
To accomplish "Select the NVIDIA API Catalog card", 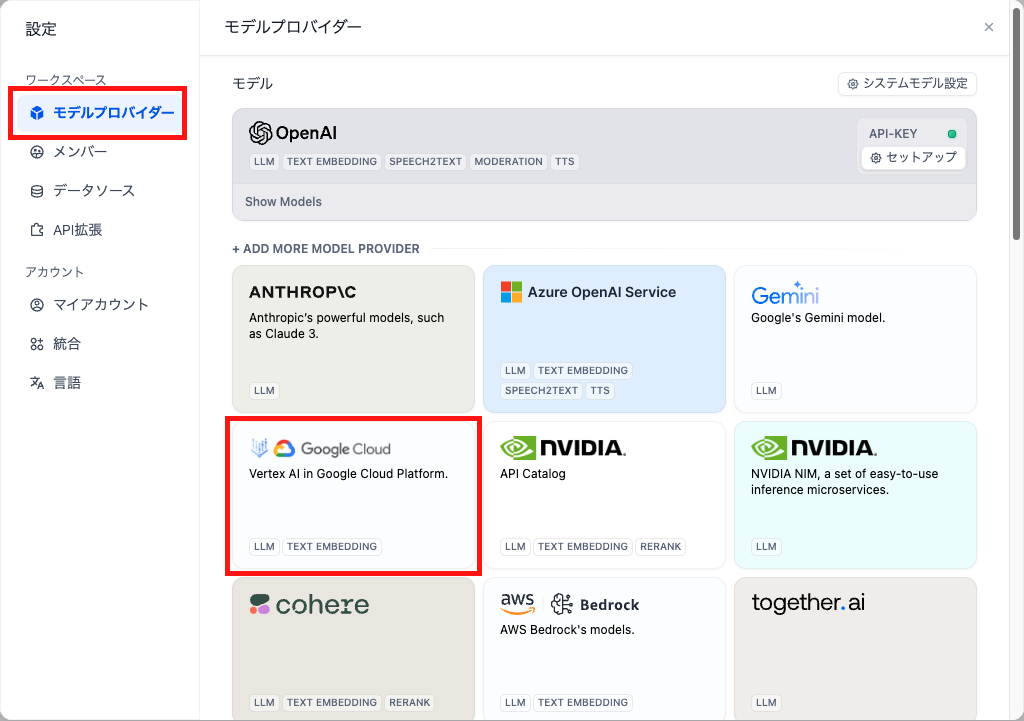I will click(604, 495).
